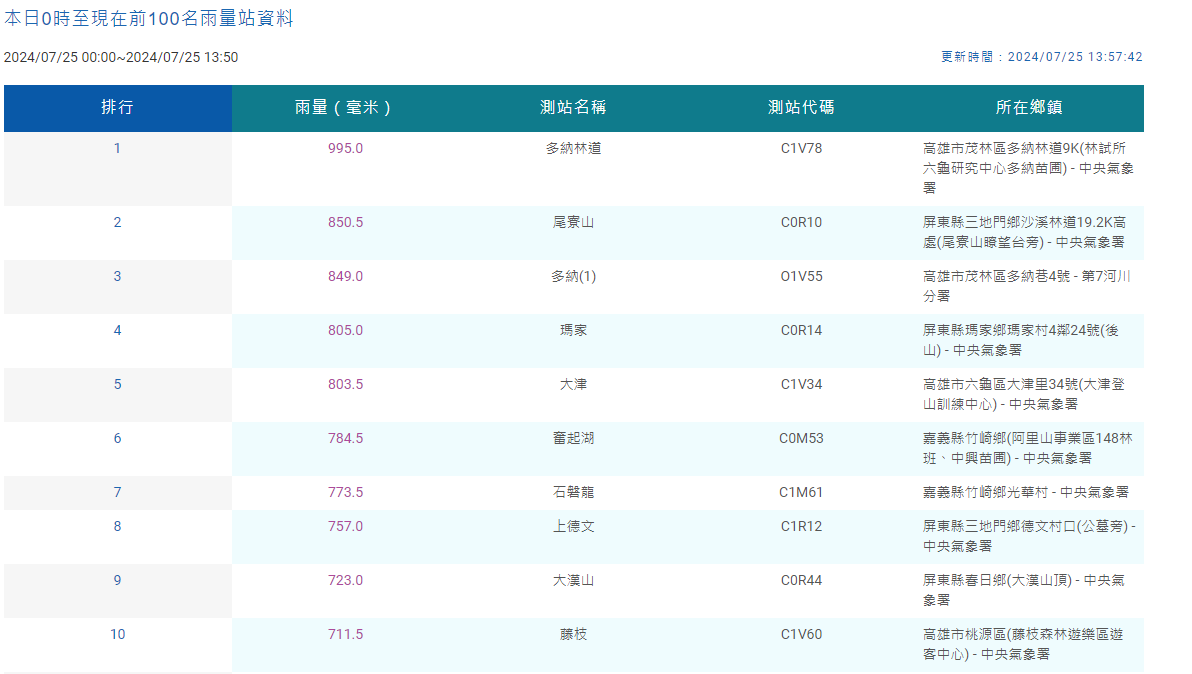The width and height of the screenshot is (1192, 674).
Task: Click the 雨量（毫米）column header
Action: point(346,108)
